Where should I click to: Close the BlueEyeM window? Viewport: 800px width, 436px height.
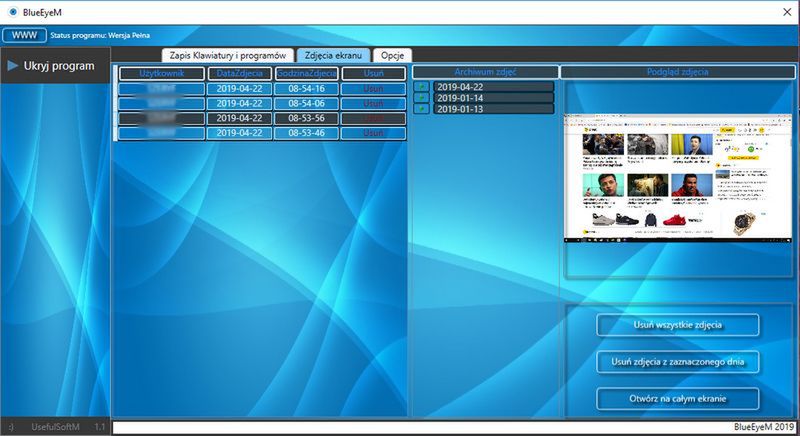787,12
